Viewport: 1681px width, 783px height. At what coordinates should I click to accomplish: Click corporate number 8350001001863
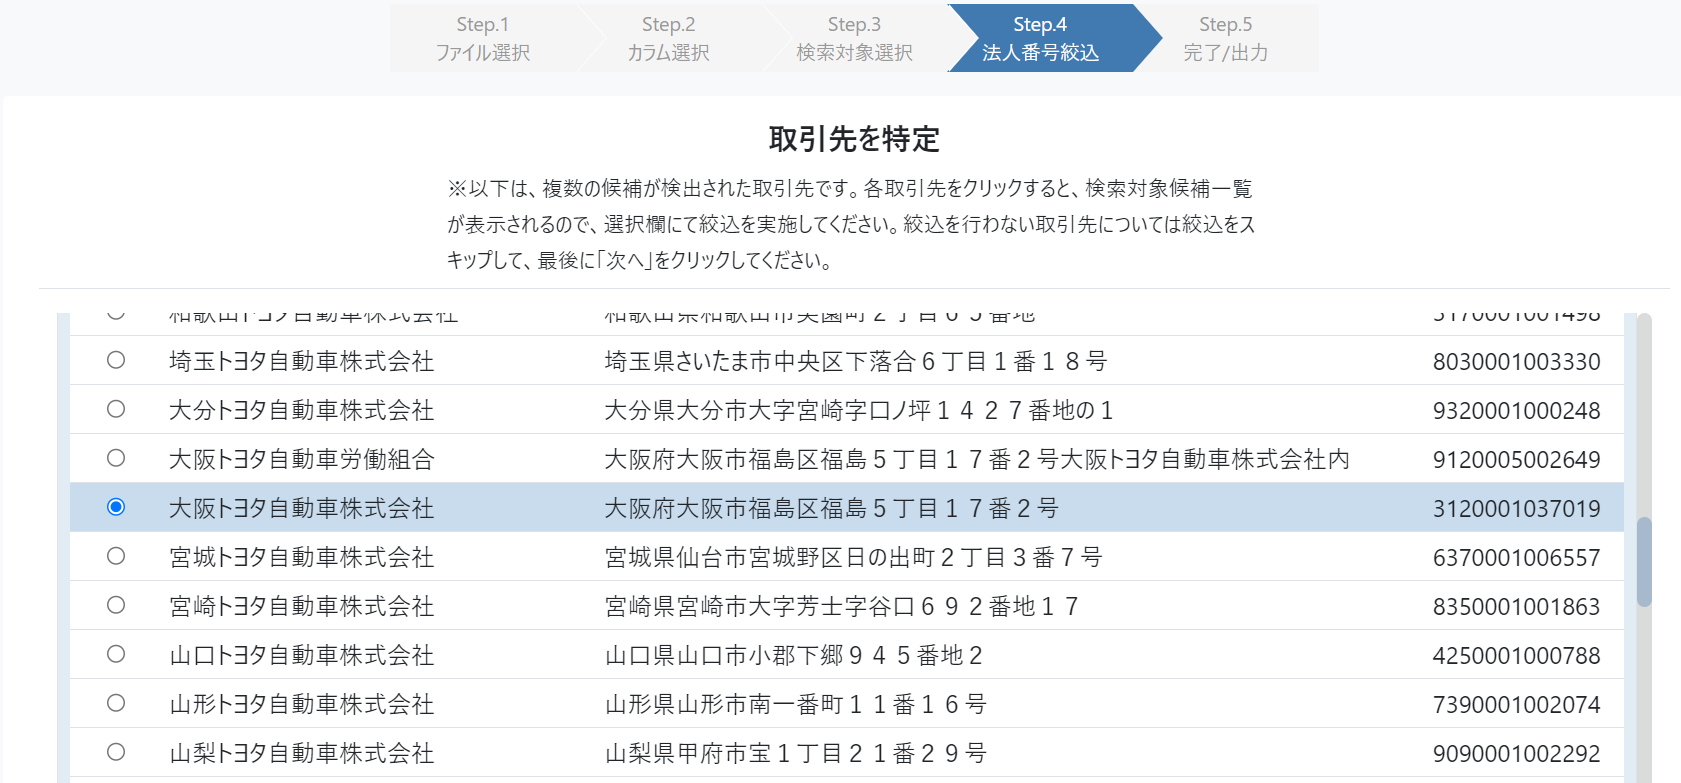coord(1517,606)
